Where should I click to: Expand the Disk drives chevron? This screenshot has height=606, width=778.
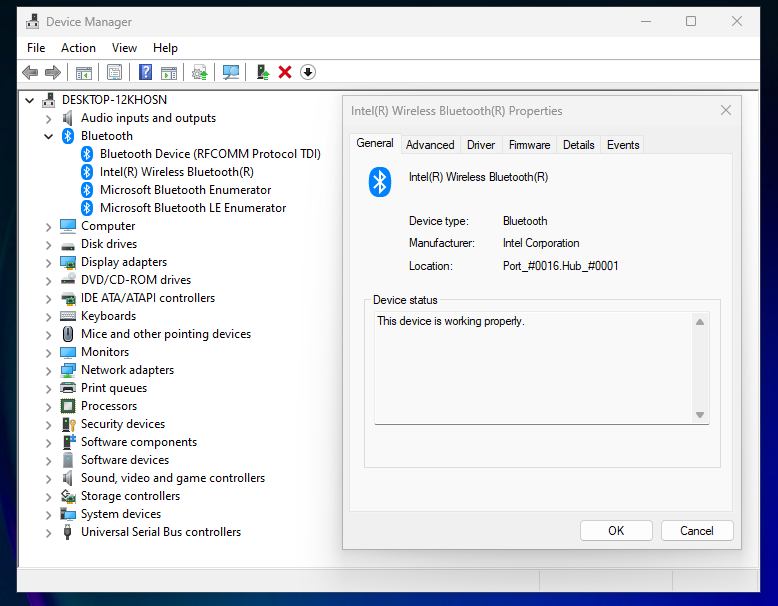click(x=49, y=245)
